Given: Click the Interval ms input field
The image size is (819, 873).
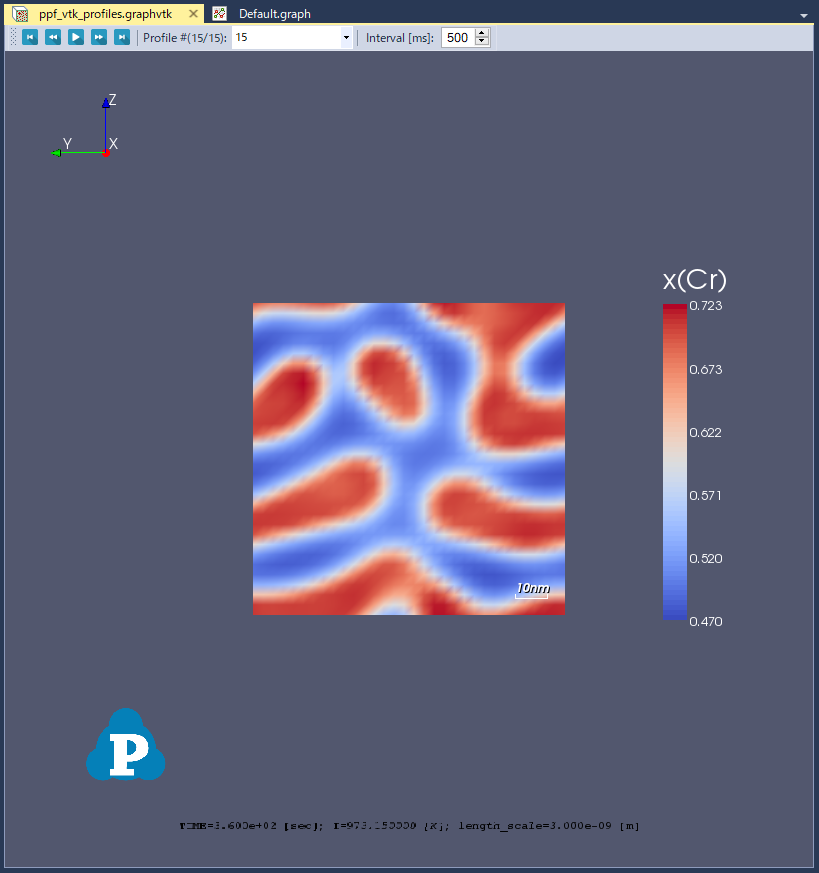Looking at the screenshot, I should click(x=457, y=37).
